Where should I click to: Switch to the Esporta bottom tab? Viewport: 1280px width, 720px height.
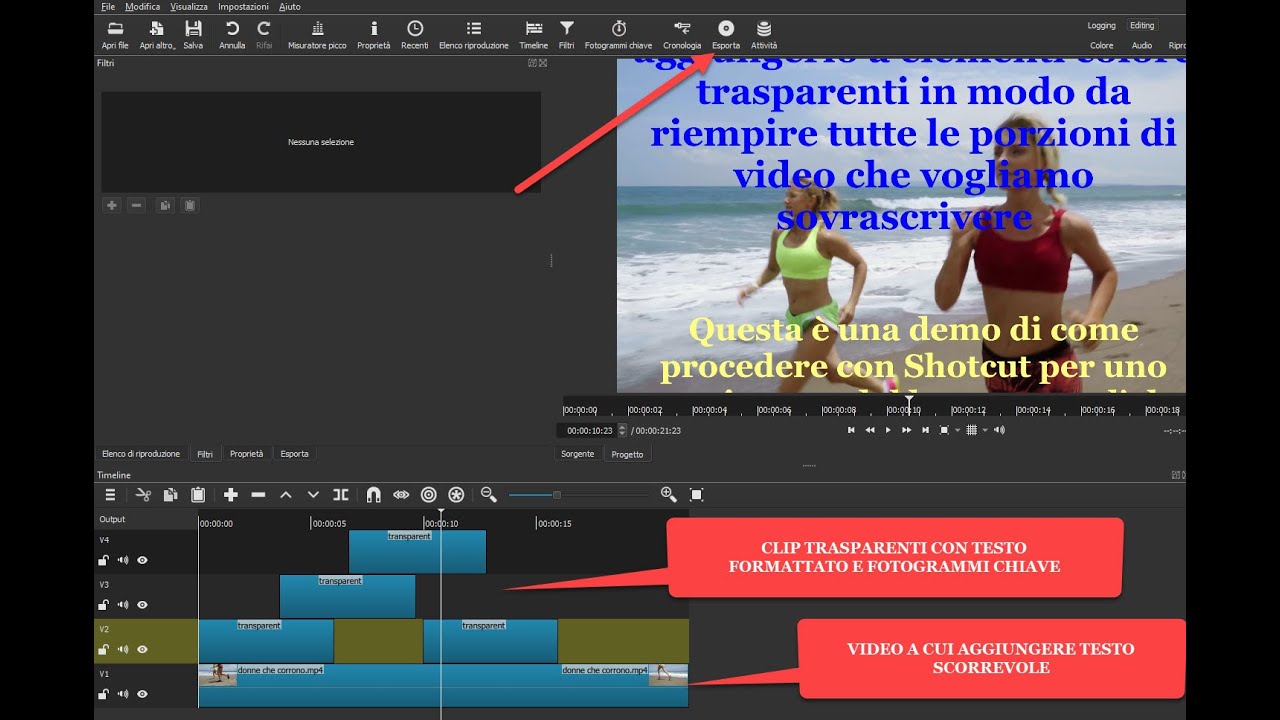click(x=294, y=454)
